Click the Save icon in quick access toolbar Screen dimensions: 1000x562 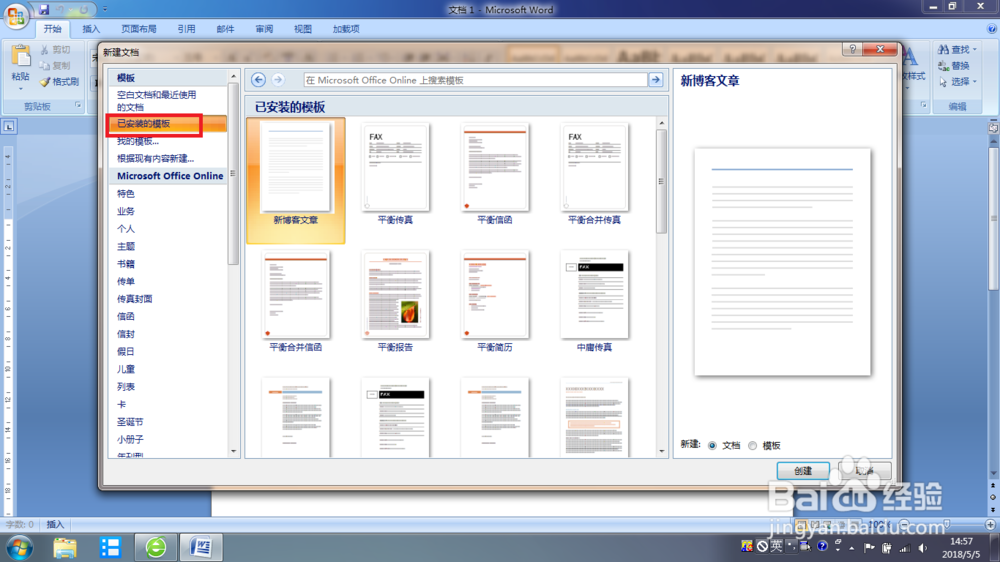44,10
